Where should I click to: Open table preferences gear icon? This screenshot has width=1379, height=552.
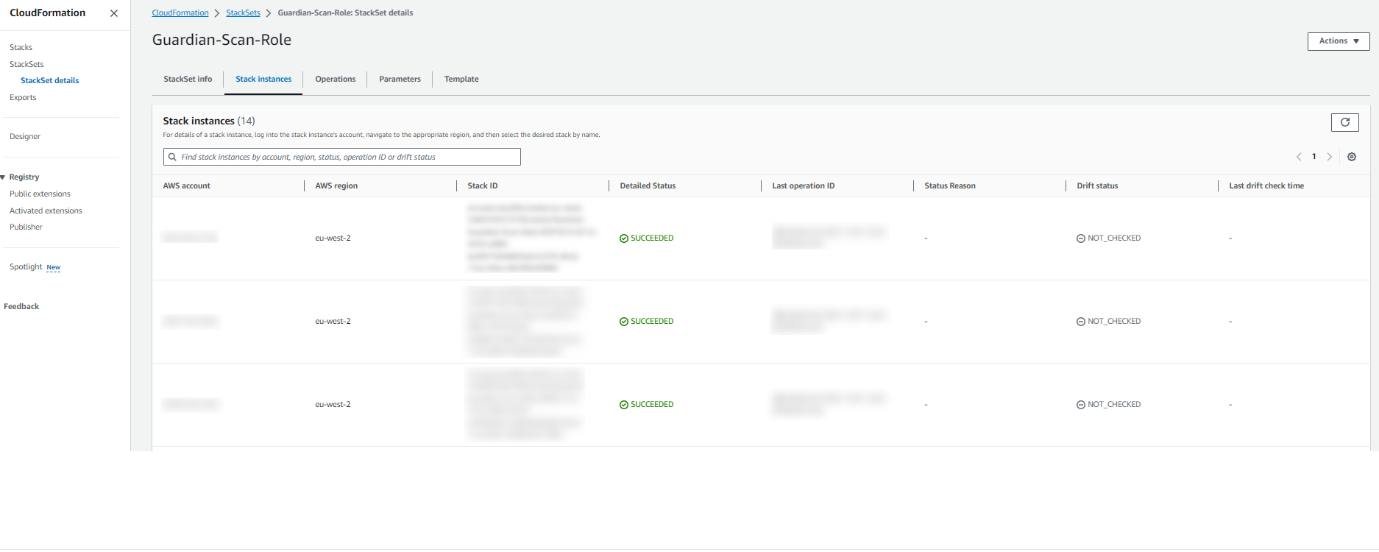click(1351, 157)
